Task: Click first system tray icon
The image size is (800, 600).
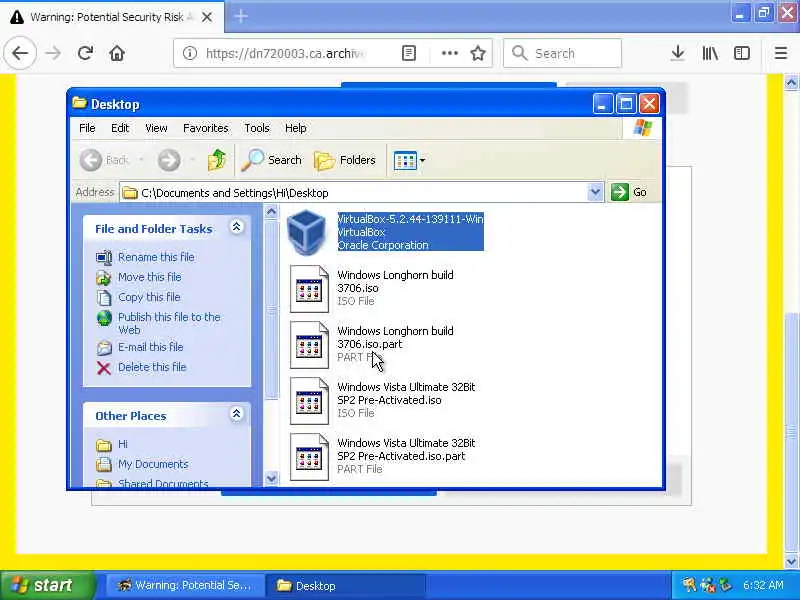Action: tap(689, 585)
